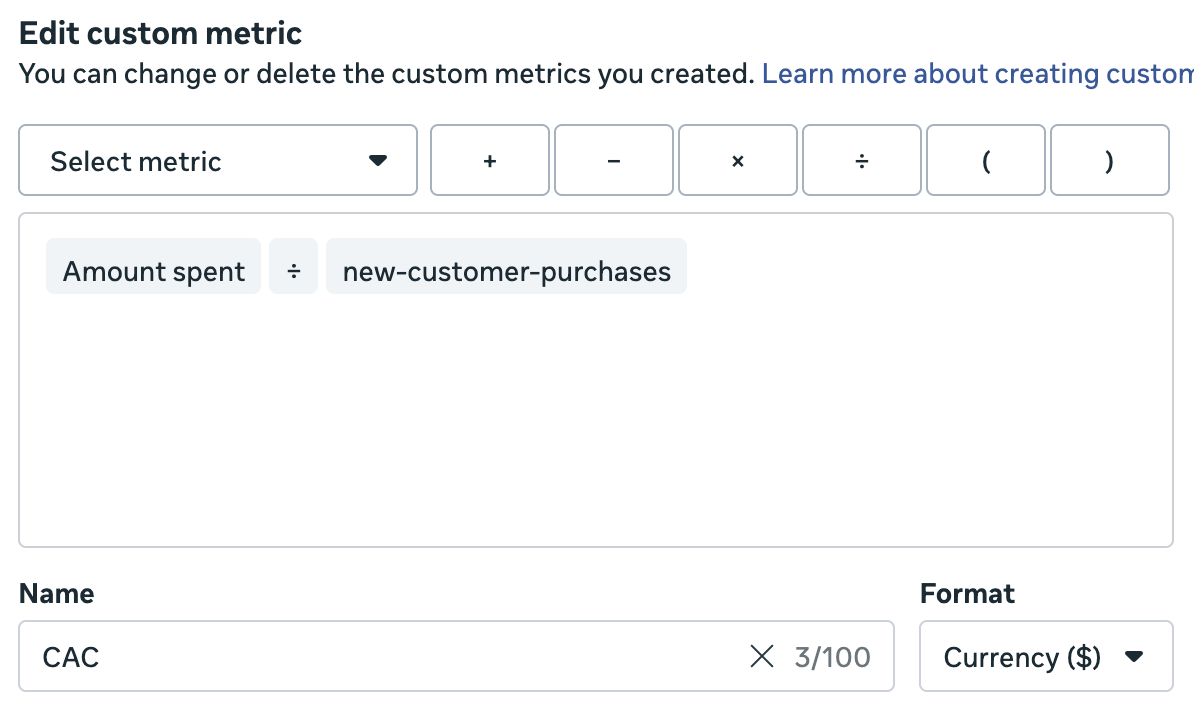Insert the division operator from toolbar
The width and height of the screenshot is (1194, 706).
pos(861,160)
